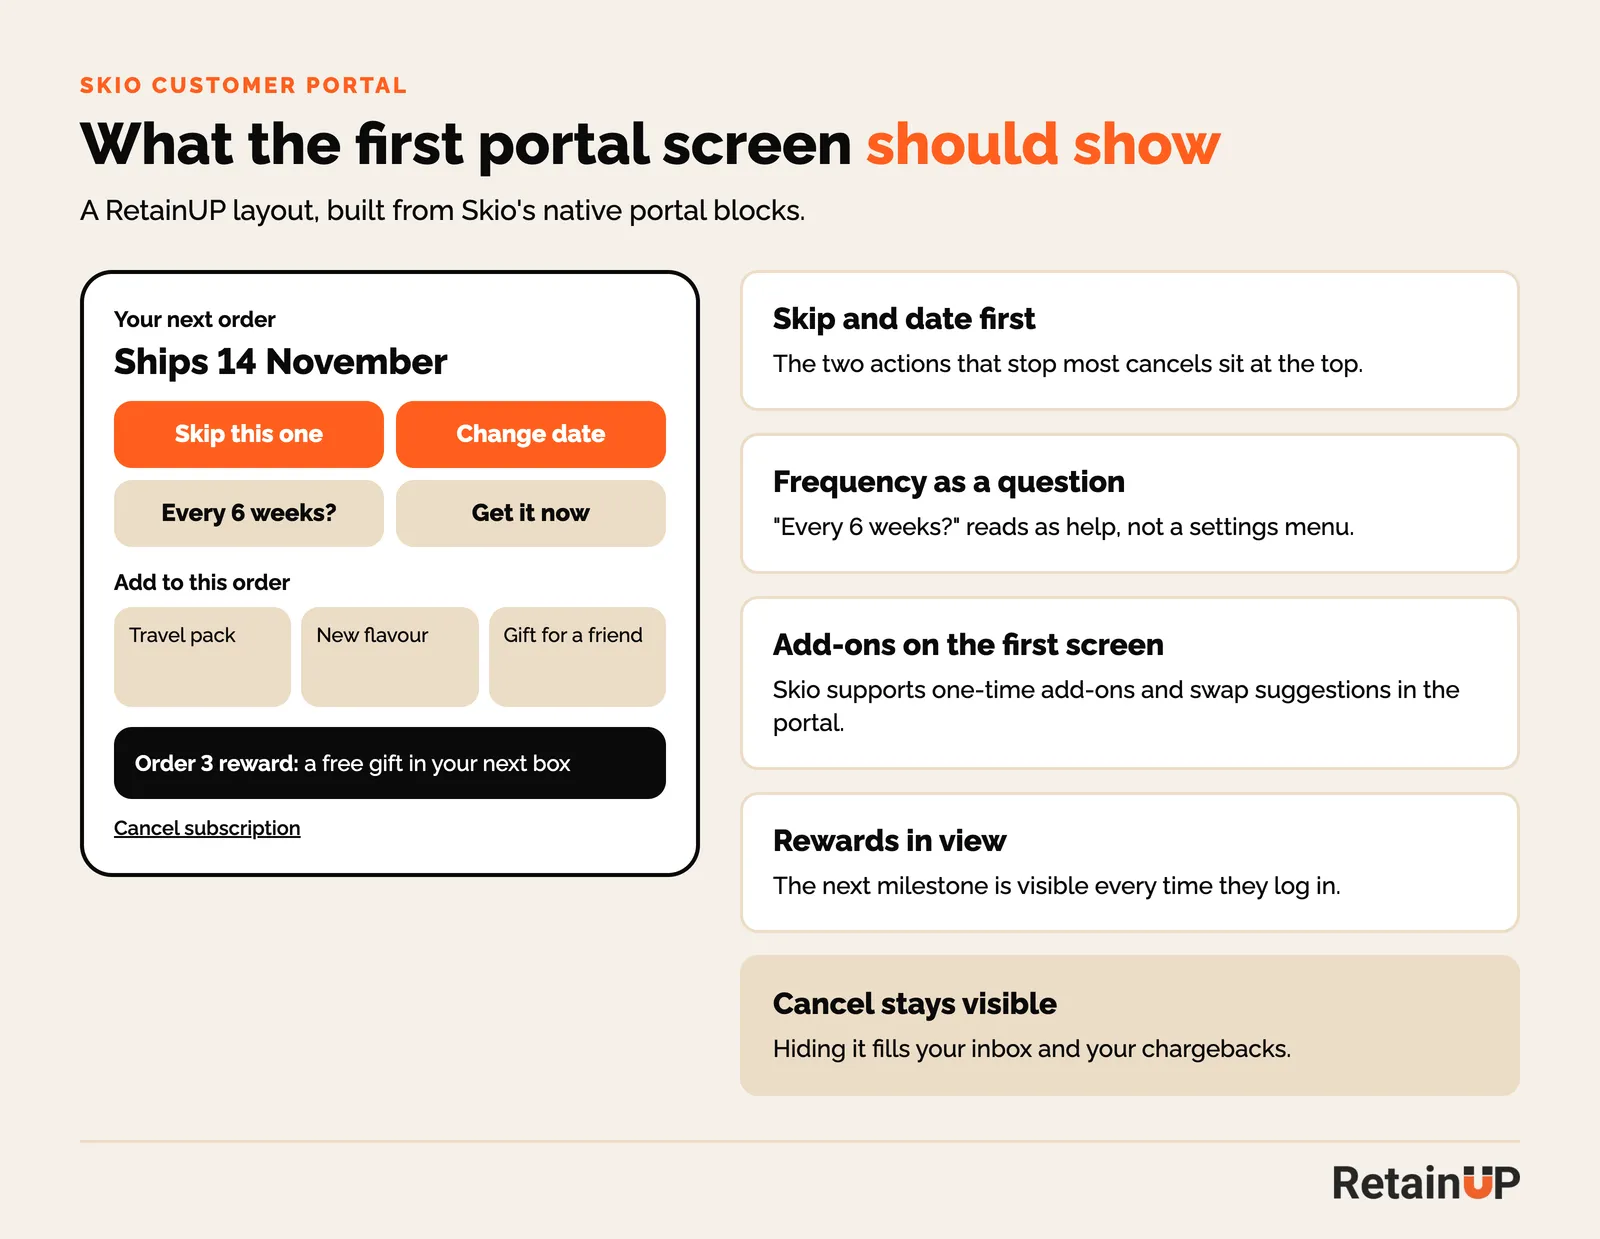Click the Skip this one button
This screenshot has height=1239, width=1600.
[249, 434]
